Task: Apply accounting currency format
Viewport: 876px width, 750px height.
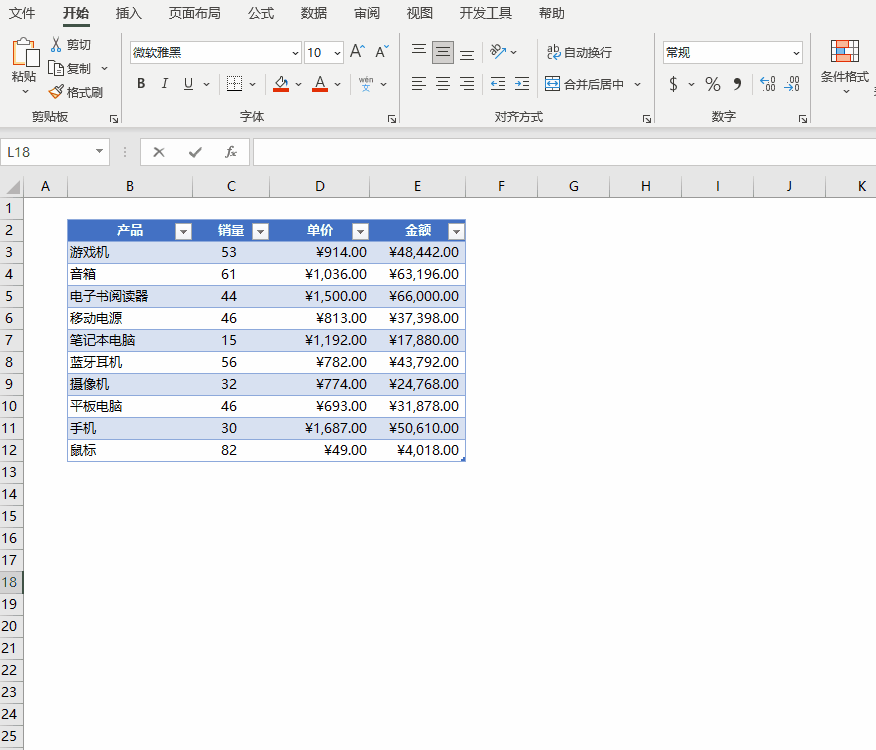Action: pyautogui.click(x=674, y=84)
